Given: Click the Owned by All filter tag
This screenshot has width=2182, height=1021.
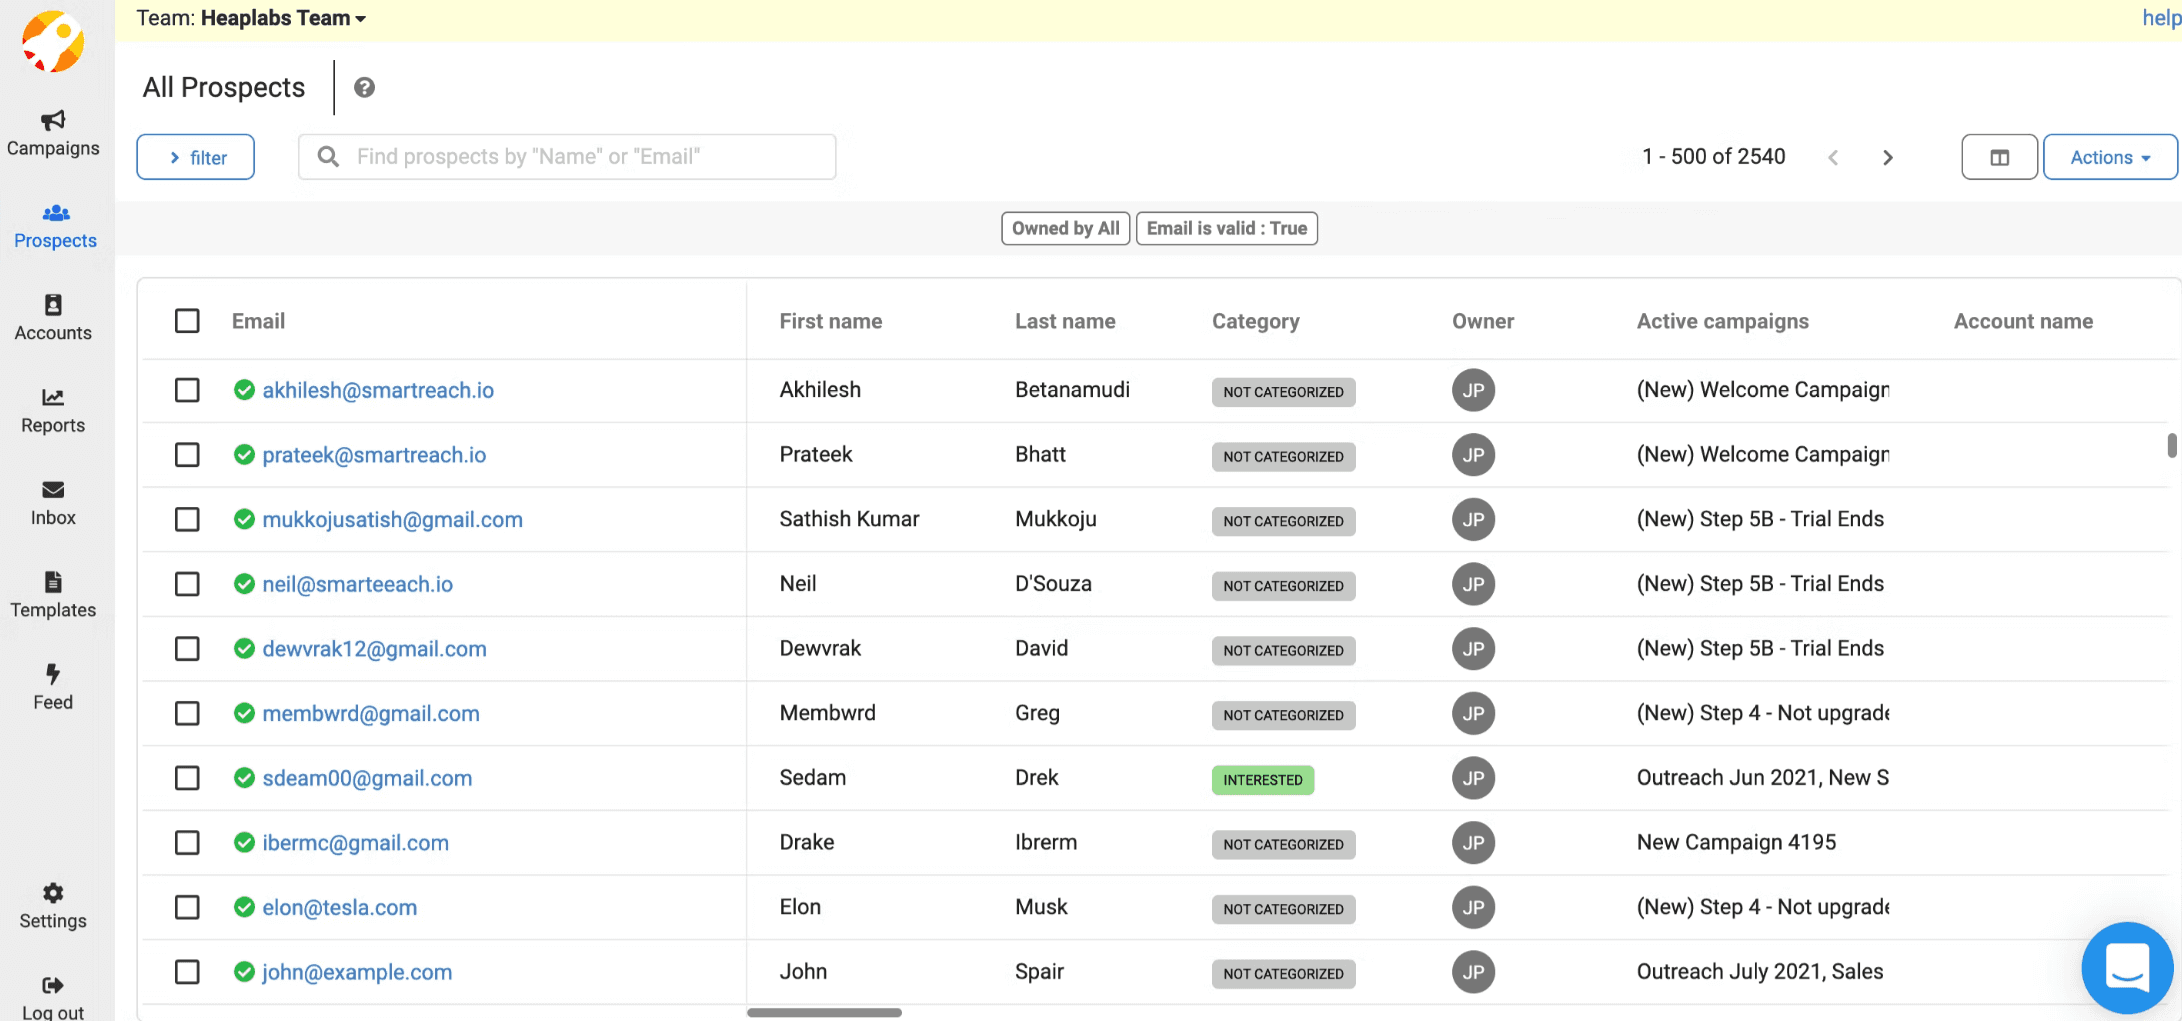Looking at the screenshot, I should point(1066,228).
